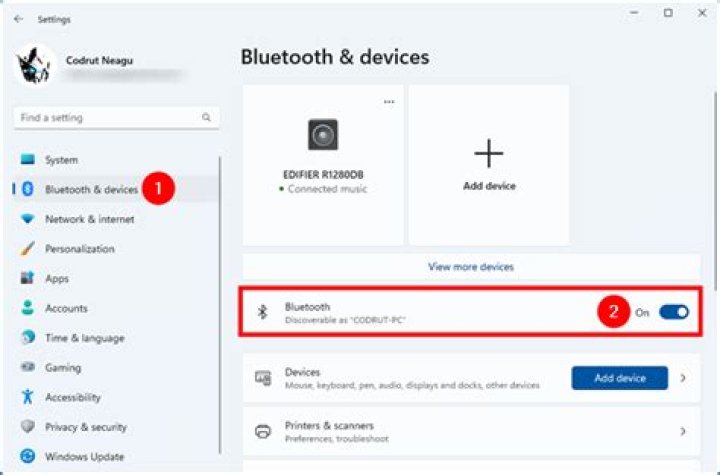Image resolution: width=720 pixels, height=475 pixels.
Task: Click the search magnifier icon
Action: pos(207,118)
